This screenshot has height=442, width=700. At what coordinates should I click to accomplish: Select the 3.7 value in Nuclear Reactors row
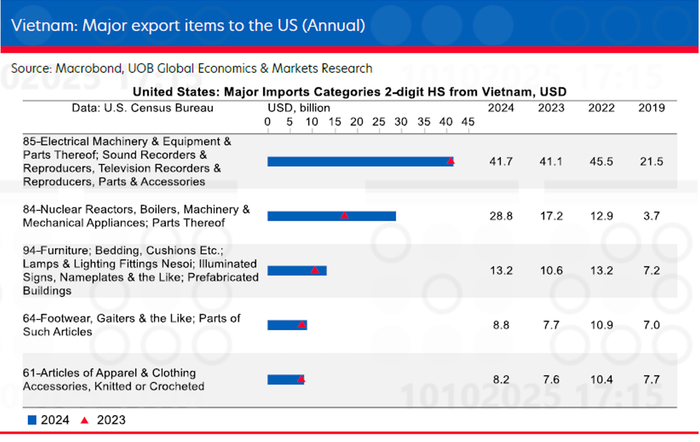[651, 216]
